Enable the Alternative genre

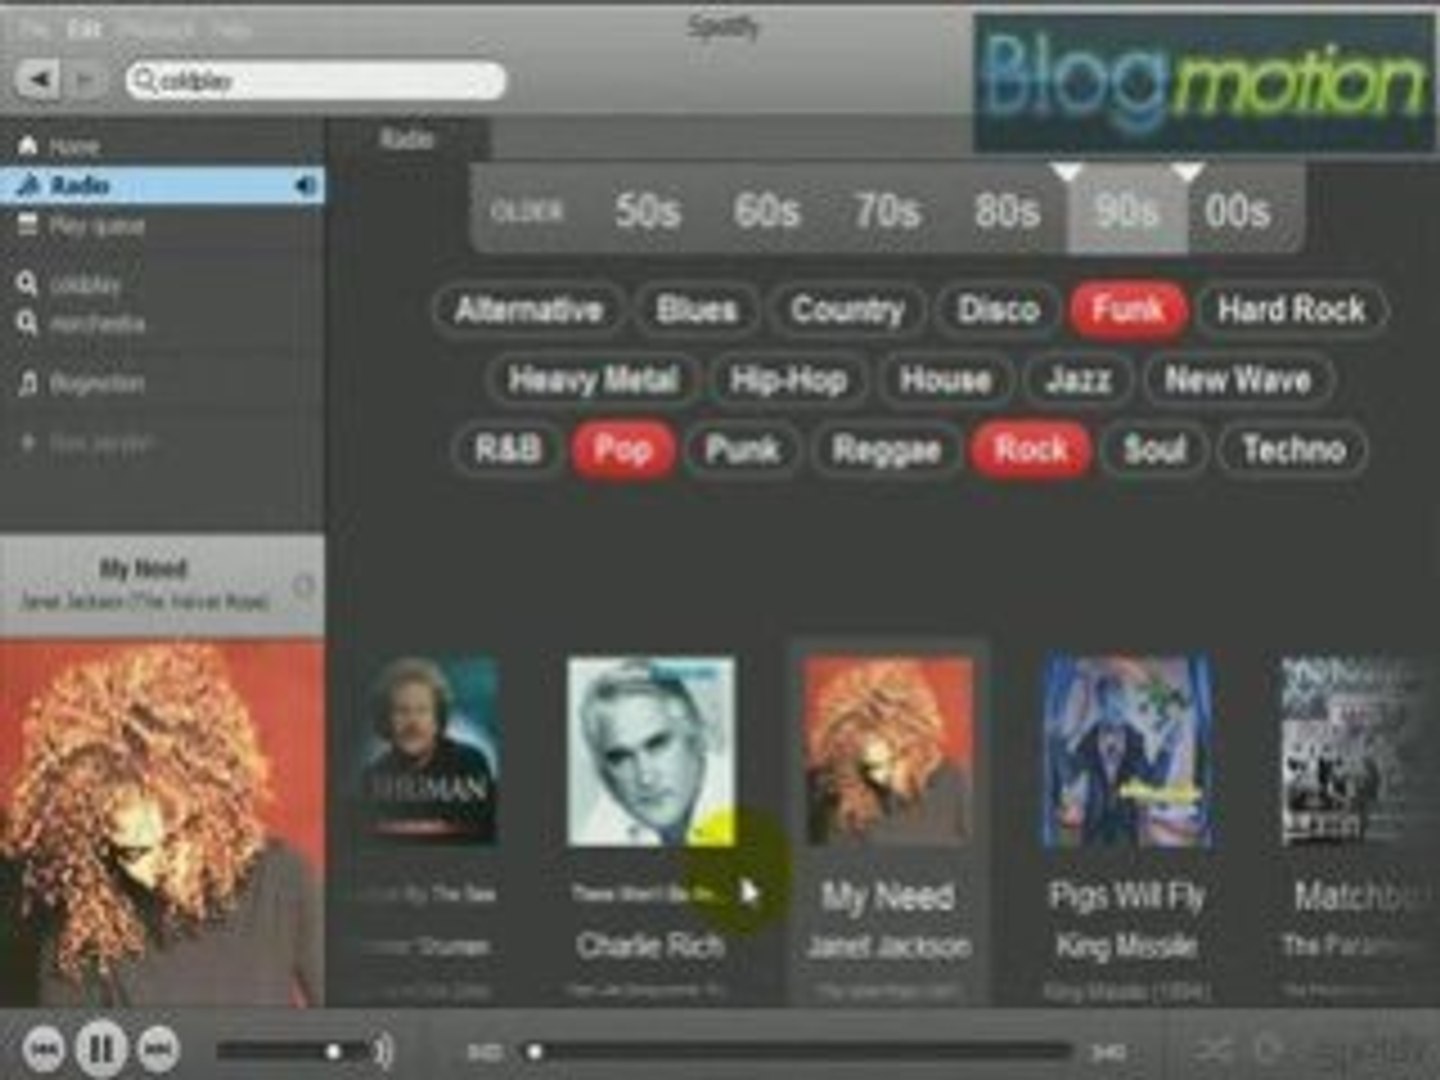pos(529,309)
